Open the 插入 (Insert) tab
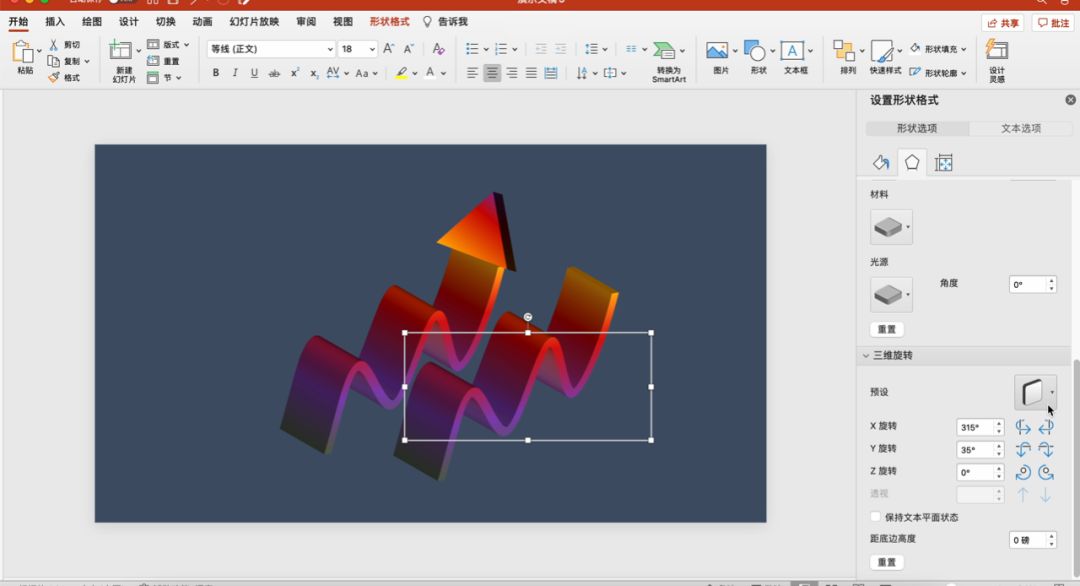The width and height of the screenshot is (1080, 586). click(54, 22)
